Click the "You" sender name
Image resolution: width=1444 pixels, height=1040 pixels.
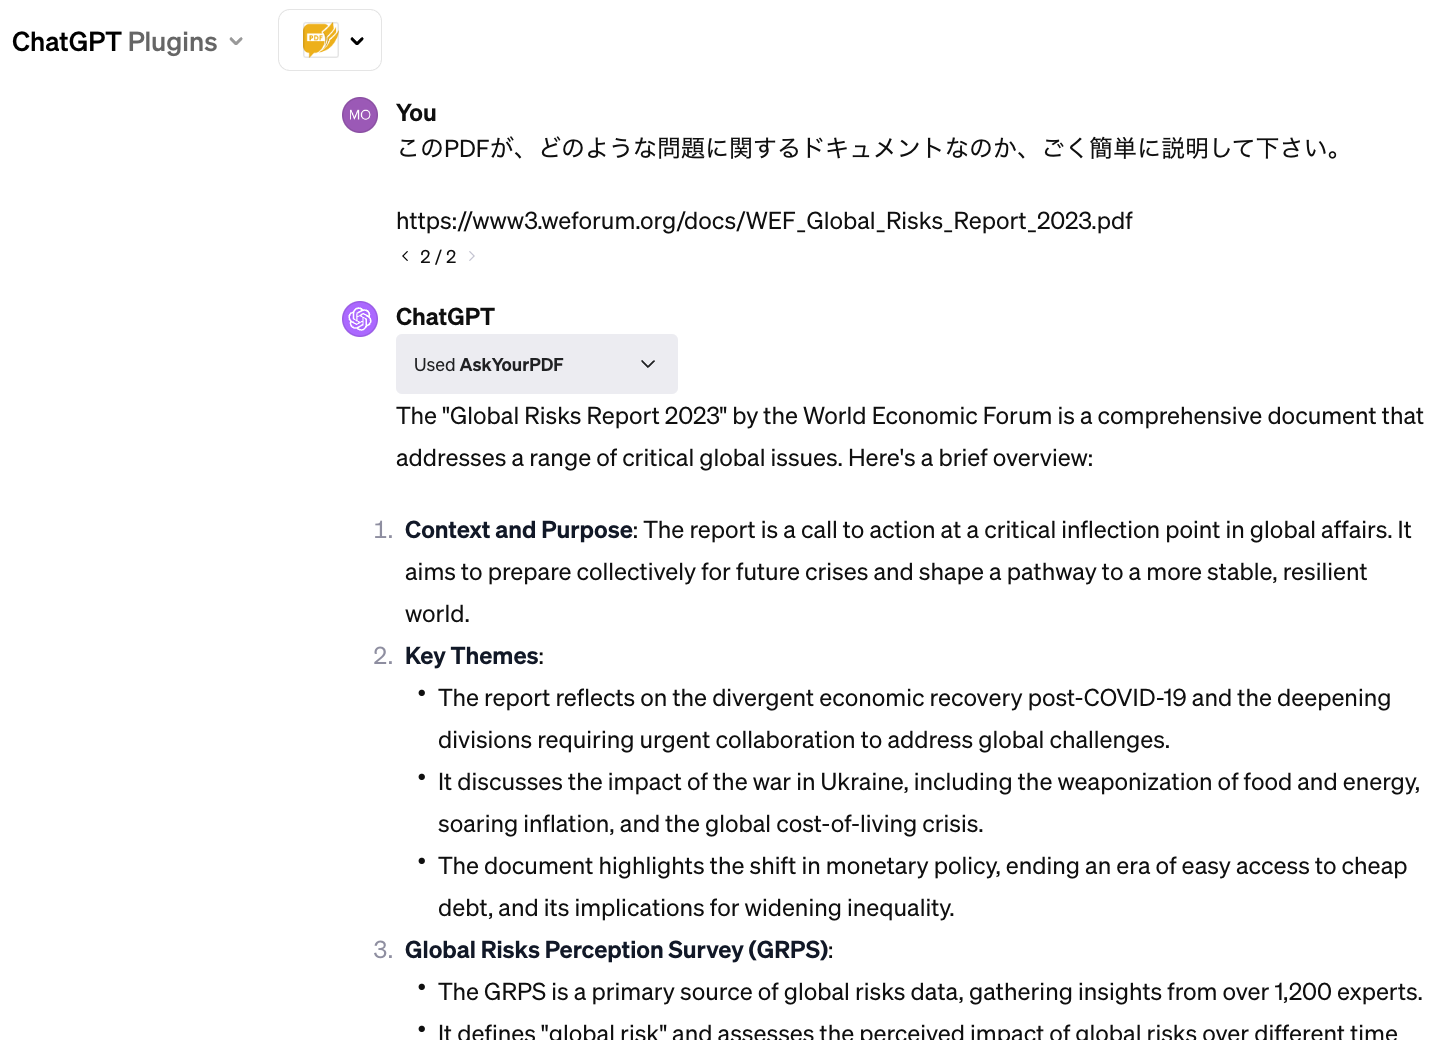click(x=416, y=113)
